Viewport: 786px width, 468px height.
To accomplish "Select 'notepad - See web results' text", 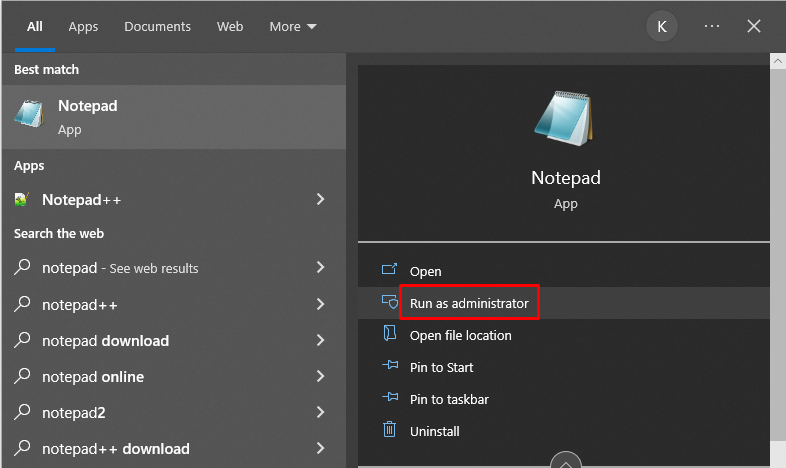I will 120,268.
